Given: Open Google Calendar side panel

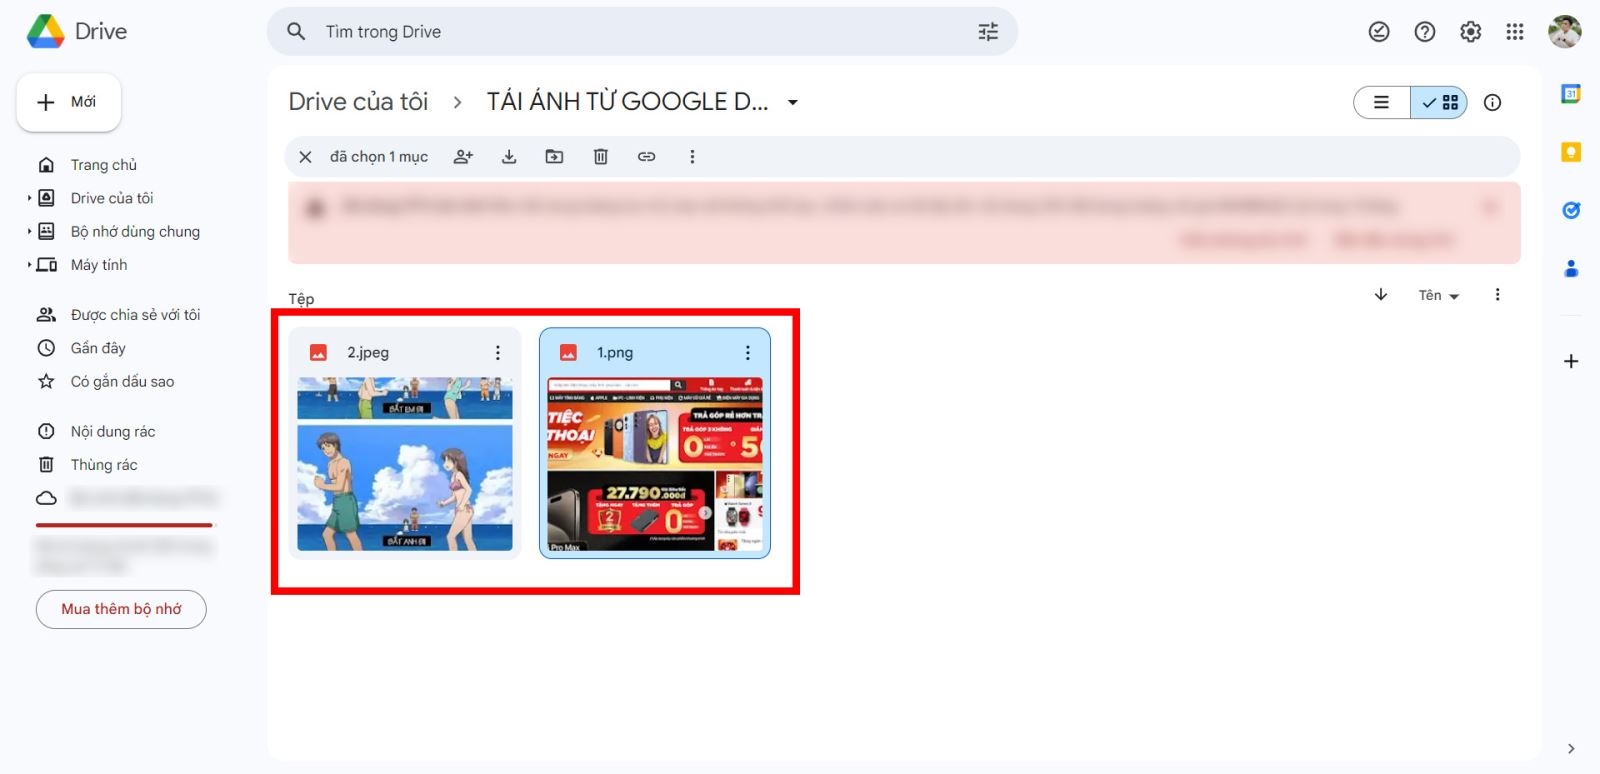Looking at the screenshot, I should point(1571,94).
